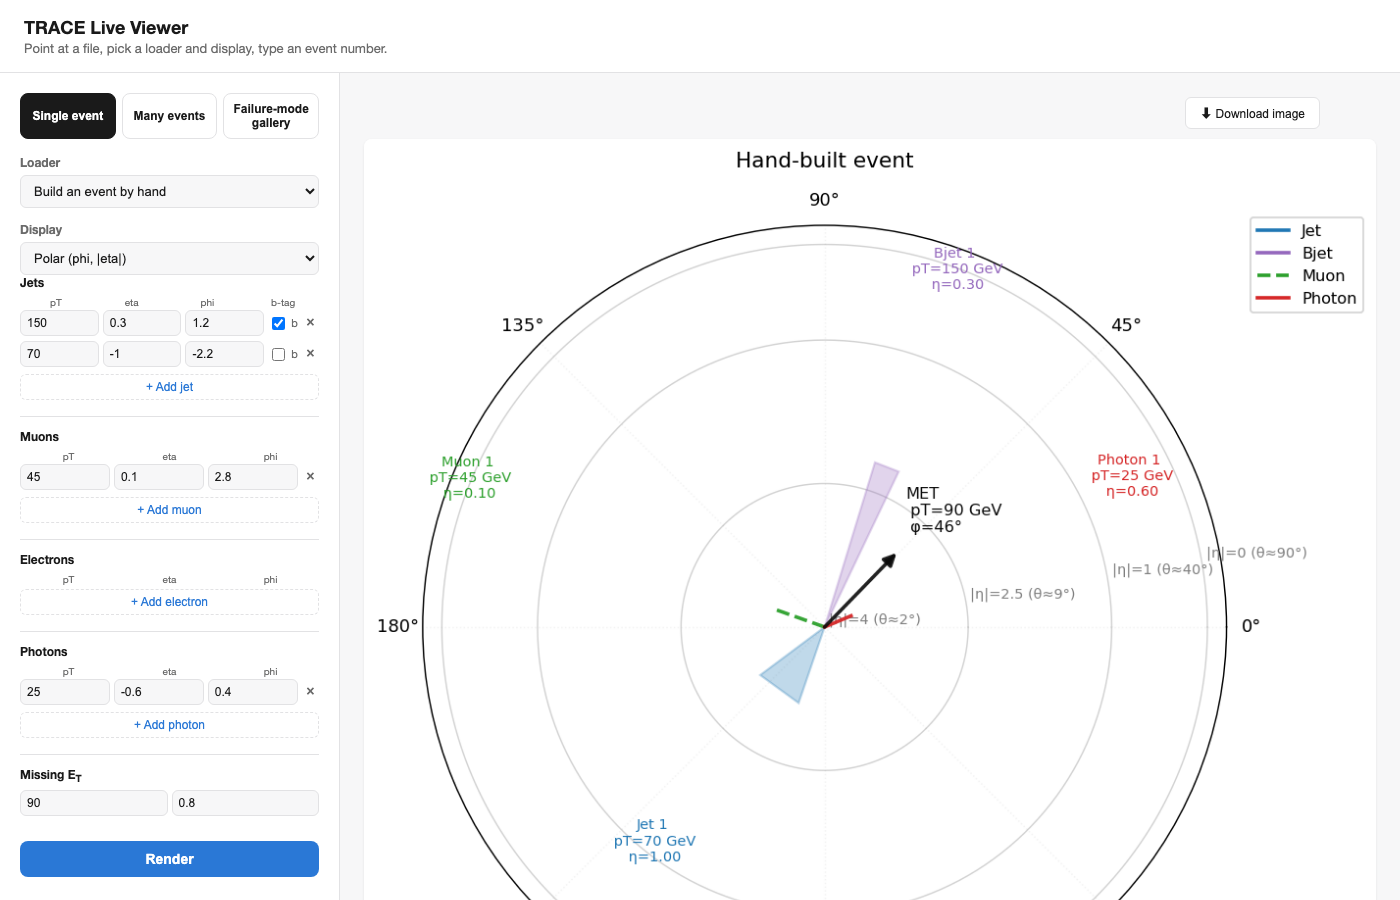
Task: Click the 'Muon 1' plot label
Action: point(468,462)
